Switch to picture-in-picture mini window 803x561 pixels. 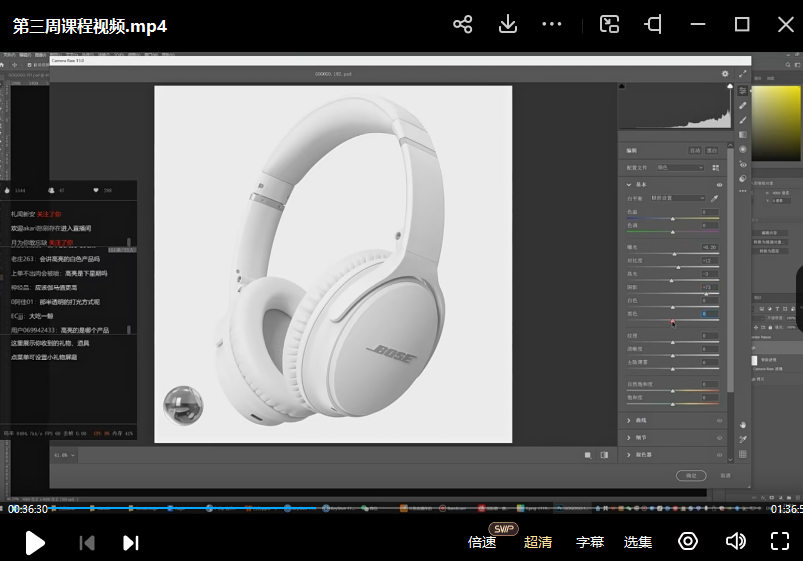[609, 25]
